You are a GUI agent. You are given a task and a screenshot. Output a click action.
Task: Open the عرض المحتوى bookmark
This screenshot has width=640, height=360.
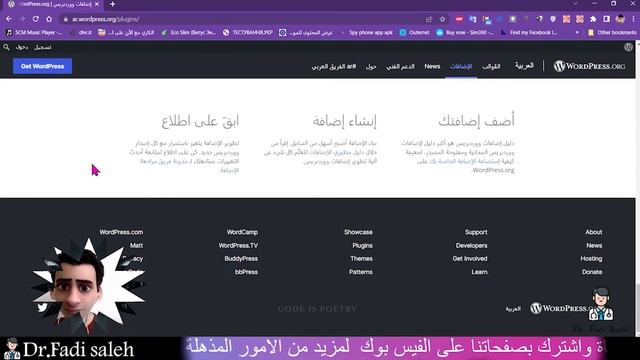coord(306,32)
